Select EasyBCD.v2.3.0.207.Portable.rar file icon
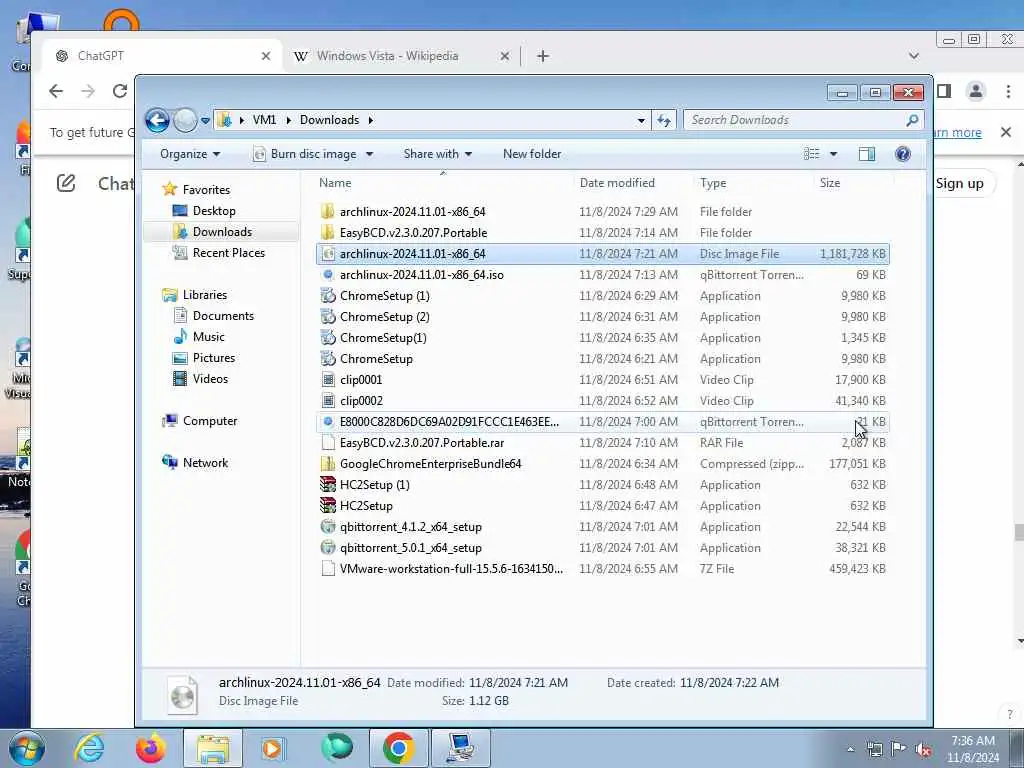The width and height of the screenshot is (1024, 768). [328, 443]
